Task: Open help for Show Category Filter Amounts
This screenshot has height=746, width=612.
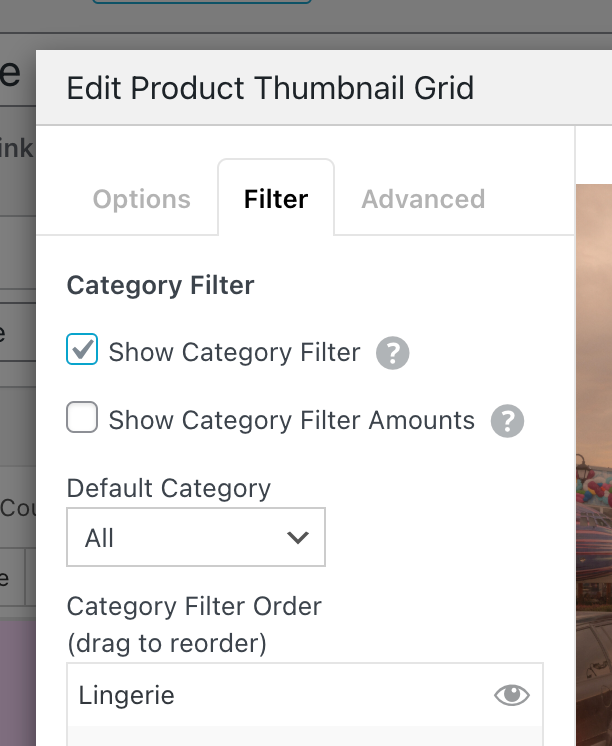Action: 507,421
